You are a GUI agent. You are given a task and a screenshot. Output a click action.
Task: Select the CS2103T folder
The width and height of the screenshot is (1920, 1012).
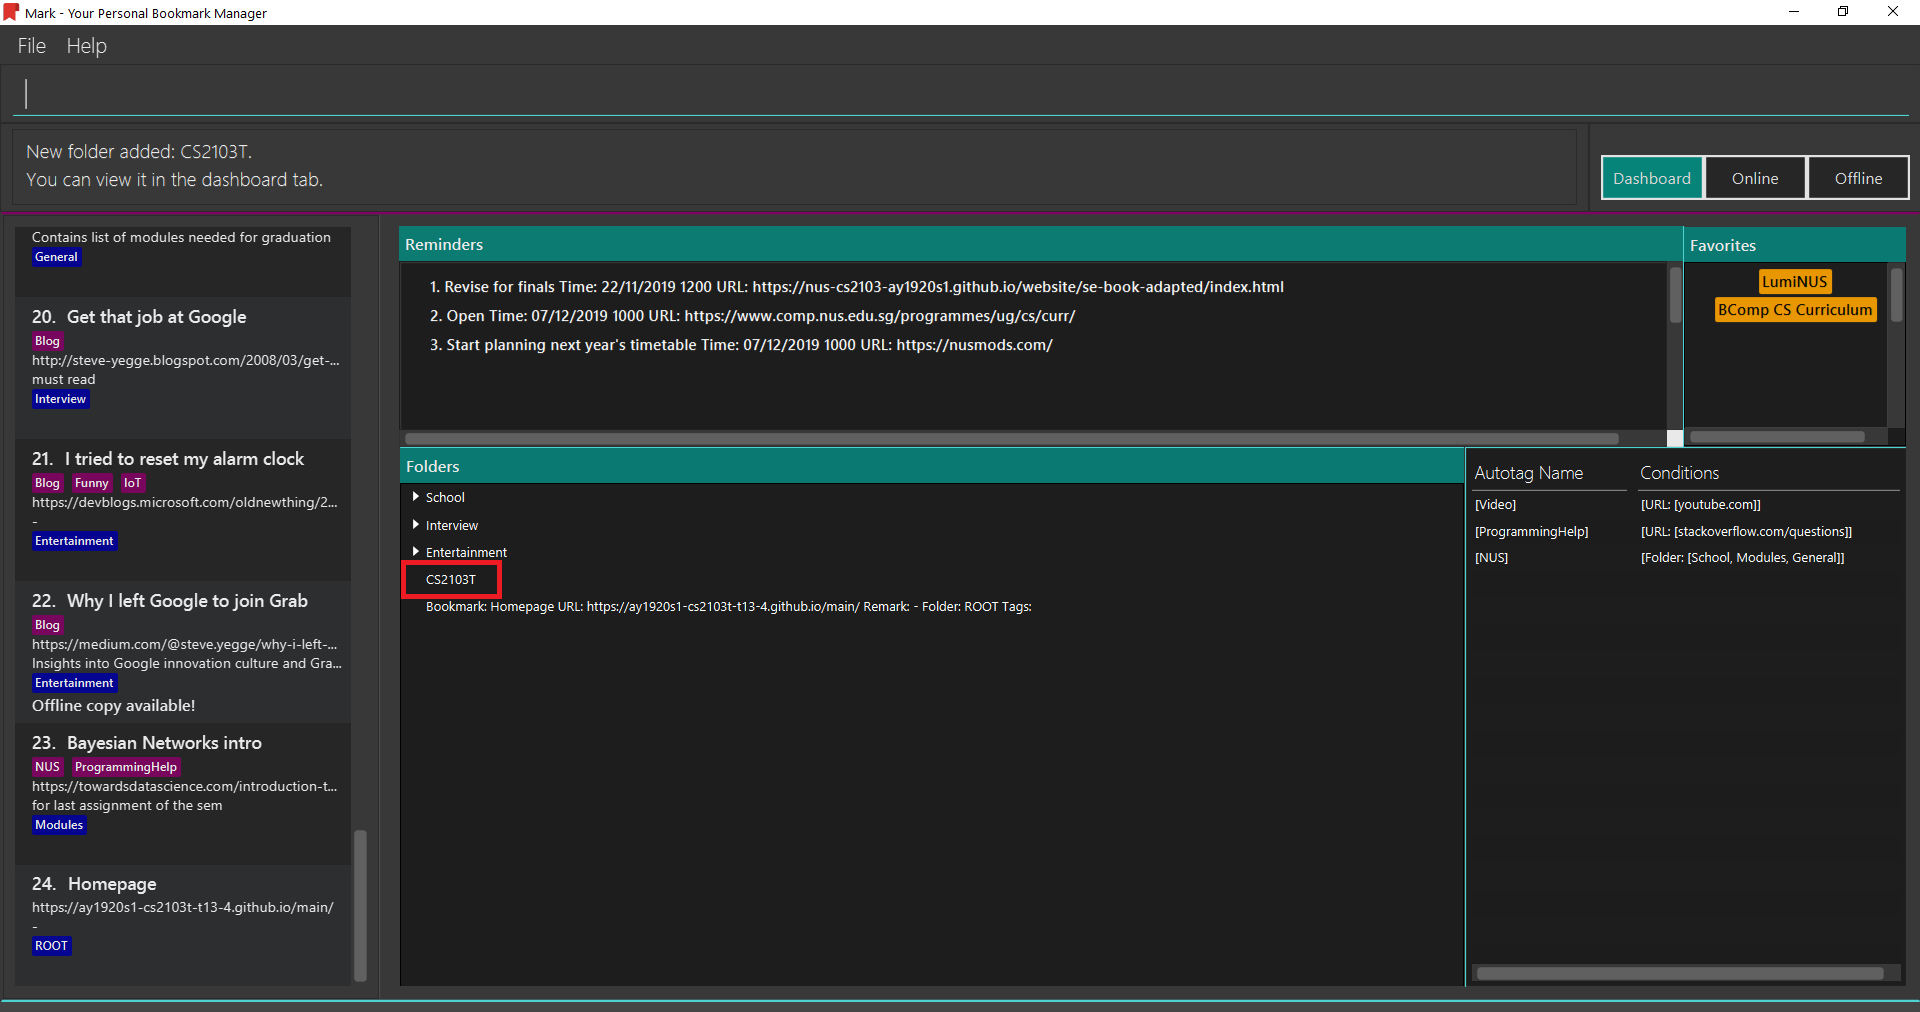[x=451, y=579]
